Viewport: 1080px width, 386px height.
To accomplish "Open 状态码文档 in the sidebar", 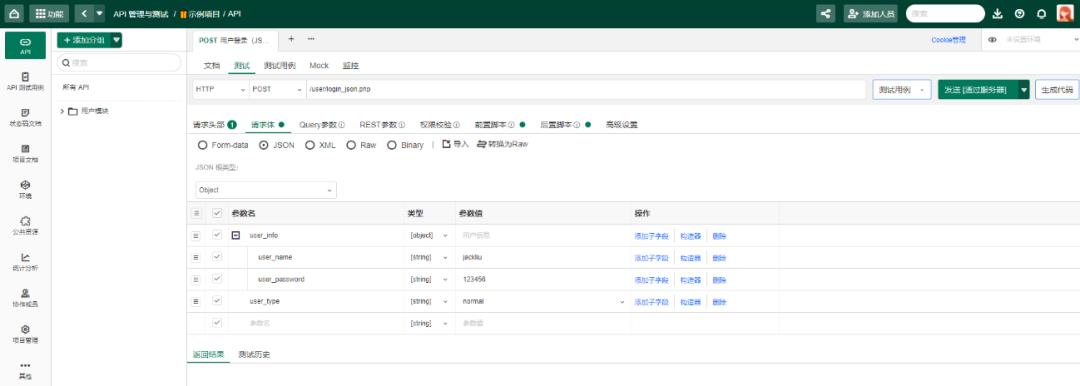I will coord(25,117).
